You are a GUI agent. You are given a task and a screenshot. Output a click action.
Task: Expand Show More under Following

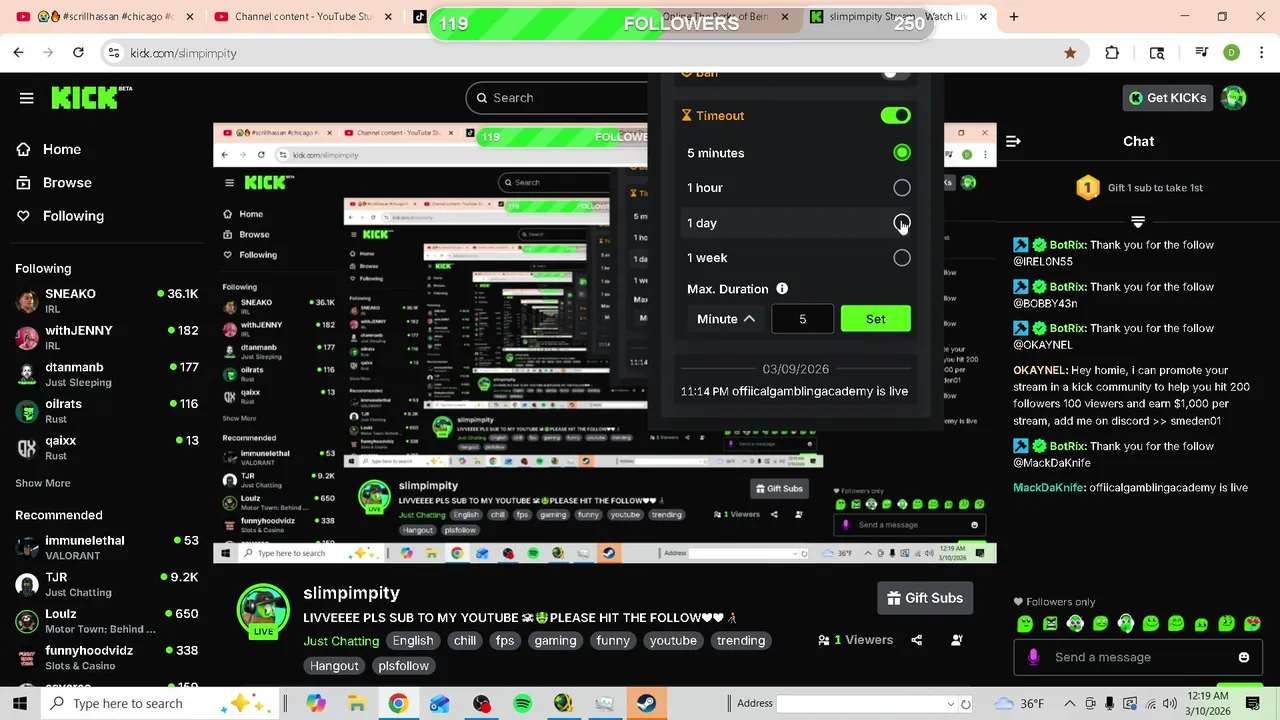coord(42,483)
